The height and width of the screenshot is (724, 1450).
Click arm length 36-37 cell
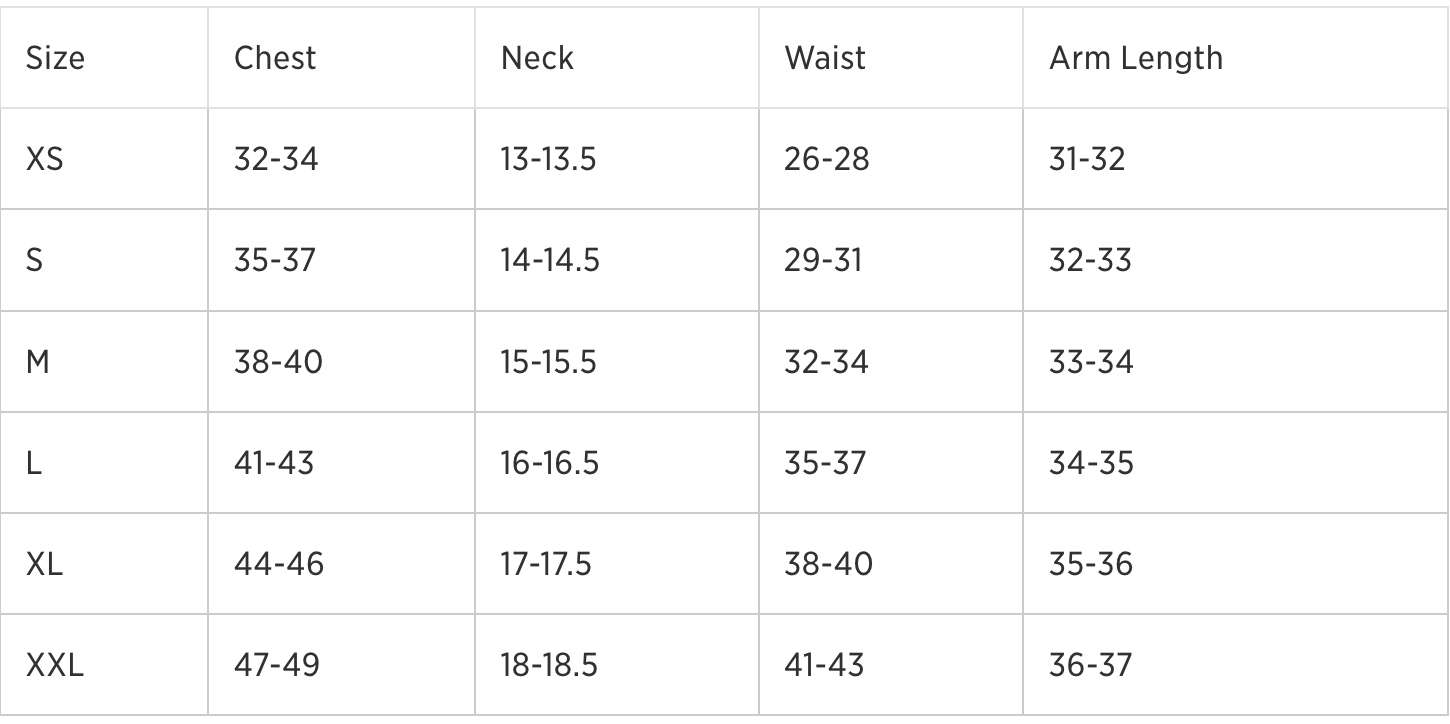click(1091, 665)
